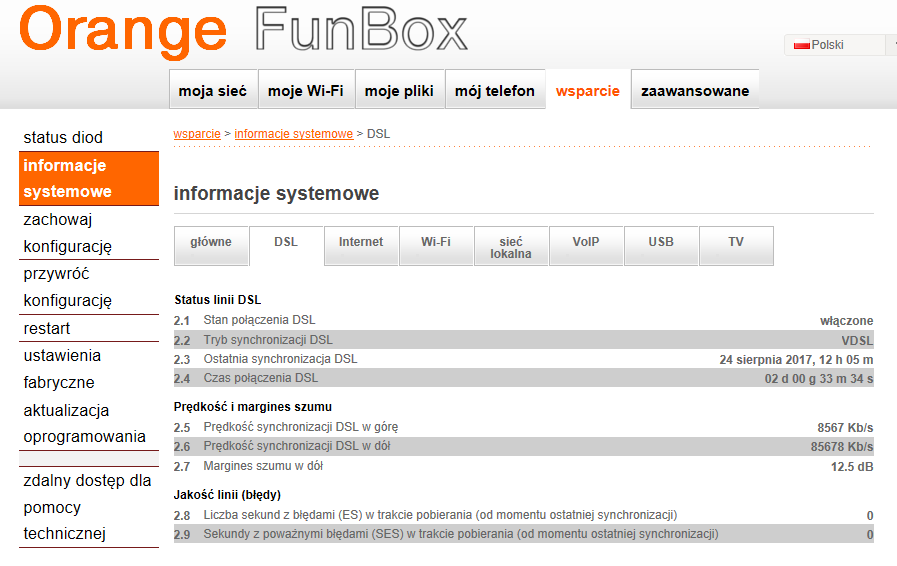This screenshot has height=566, width=897.
Task: Click the Orange logo
Action: point(123,31)
